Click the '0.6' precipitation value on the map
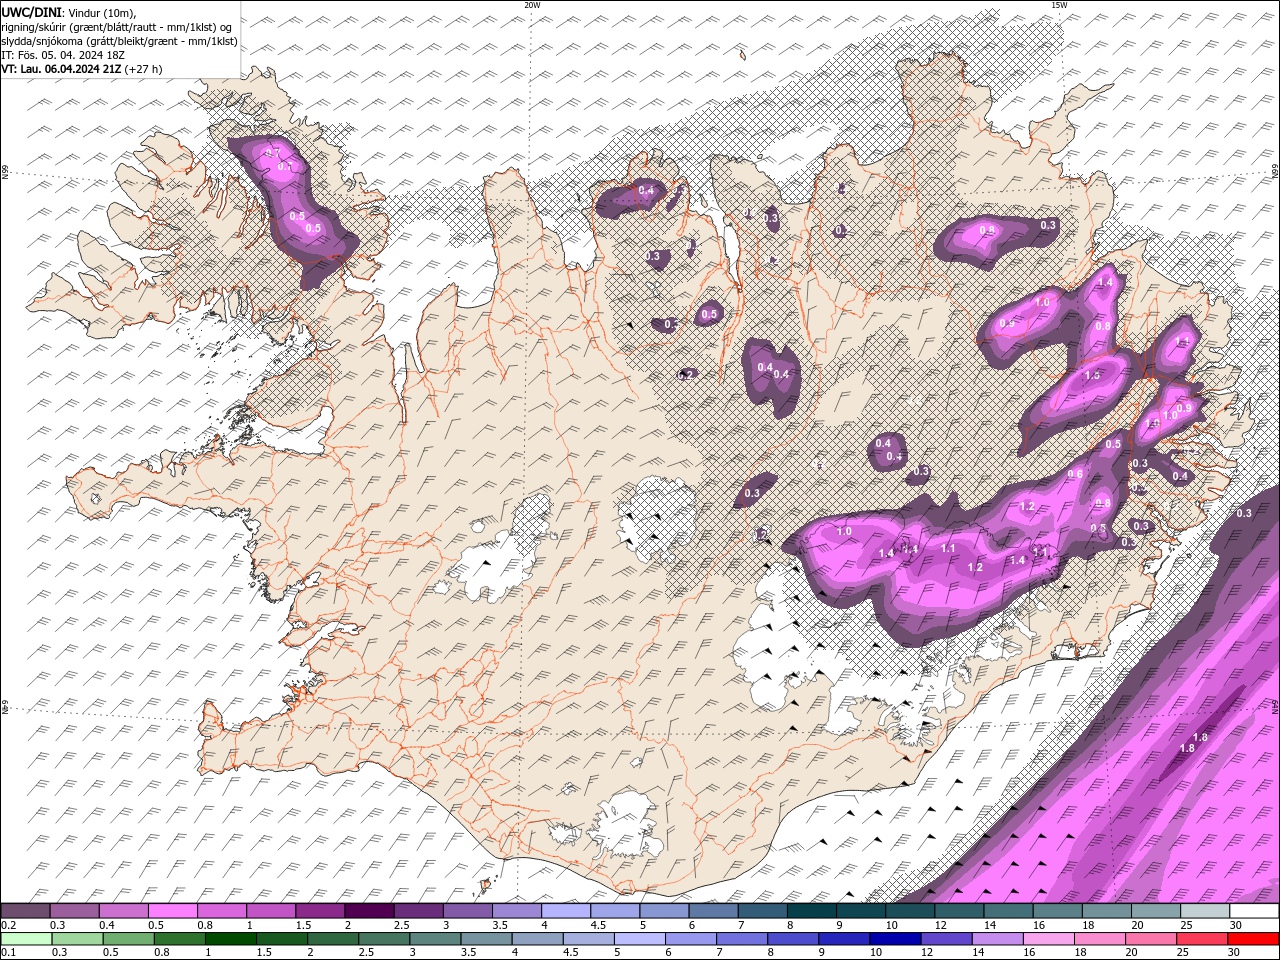 coord(1076,474)
